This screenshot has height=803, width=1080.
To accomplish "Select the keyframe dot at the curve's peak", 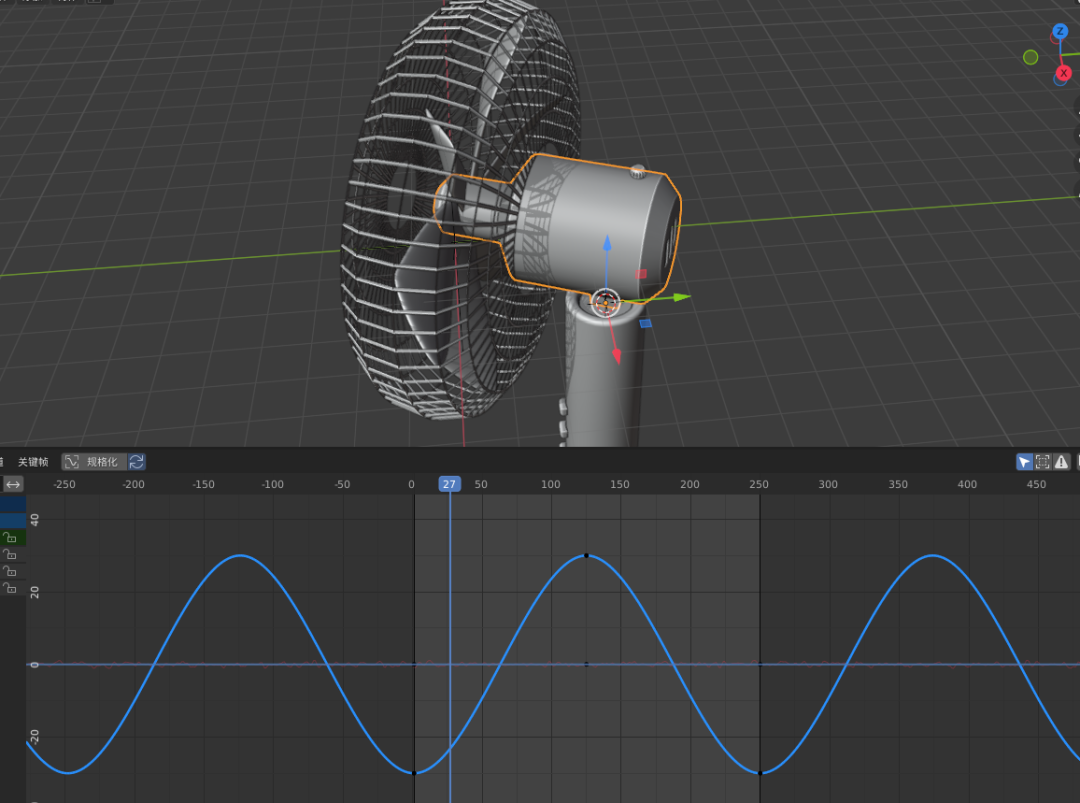I will [585, 557].
